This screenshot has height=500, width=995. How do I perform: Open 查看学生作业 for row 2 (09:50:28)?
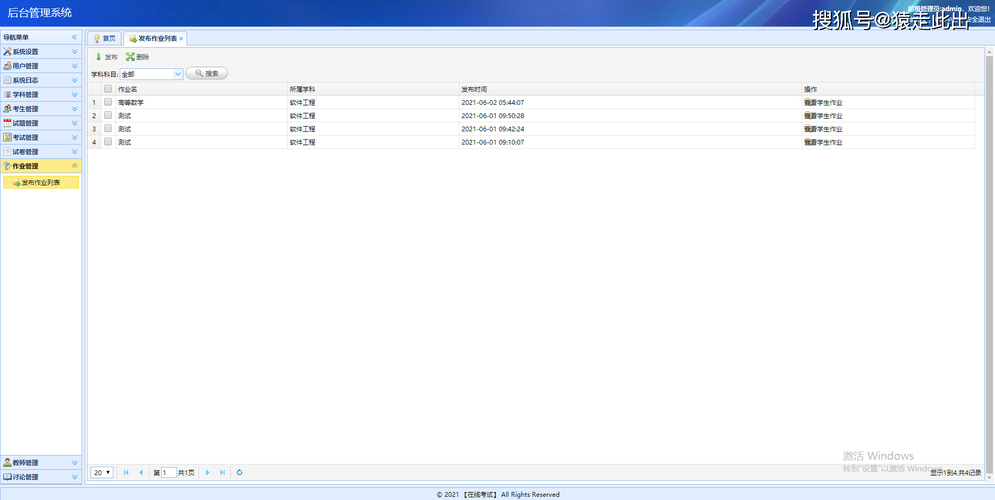tap(823, 115)
